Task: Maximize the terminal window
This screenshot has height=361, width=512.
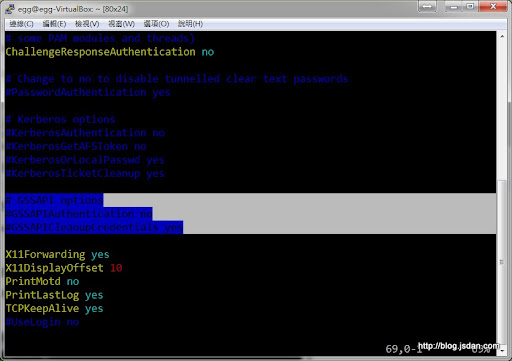Action: pos(470,6)
